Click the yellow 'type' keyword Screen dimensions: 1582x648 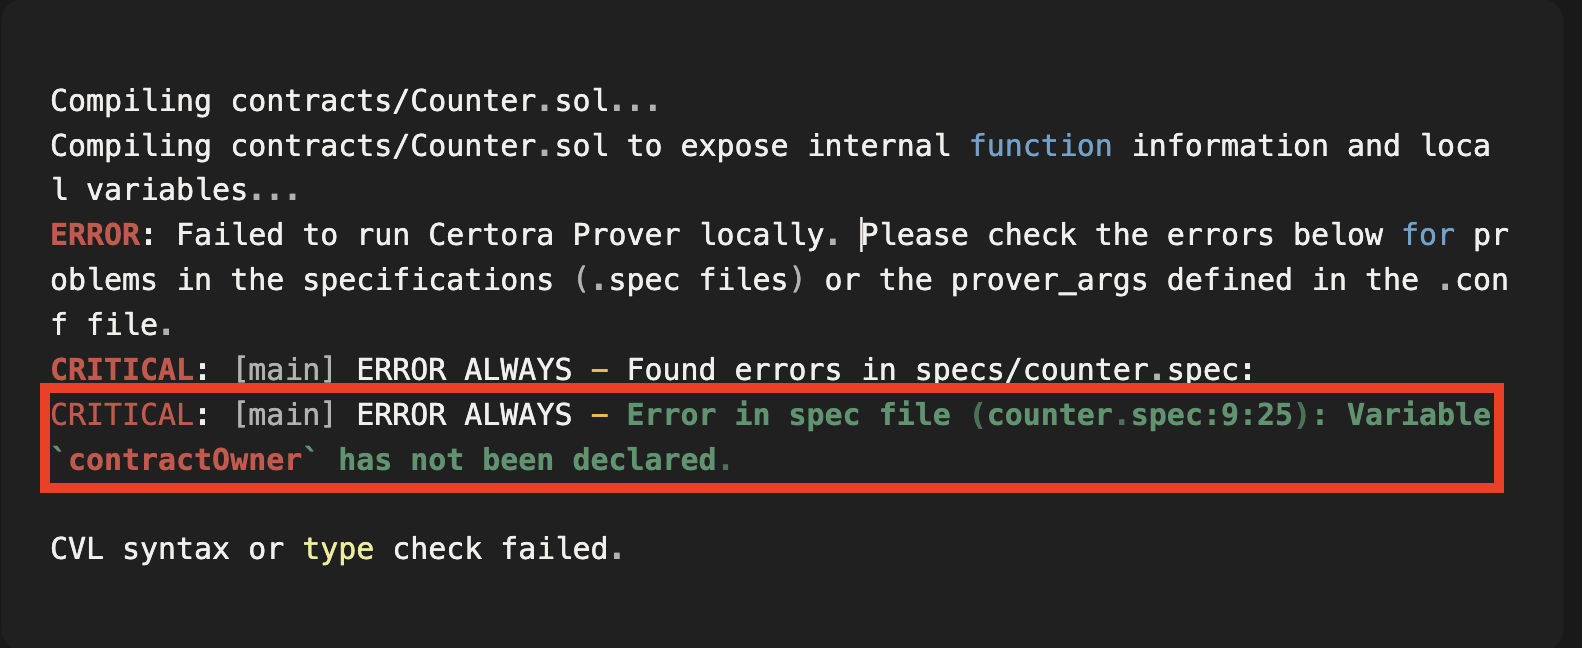coord(338,549)
